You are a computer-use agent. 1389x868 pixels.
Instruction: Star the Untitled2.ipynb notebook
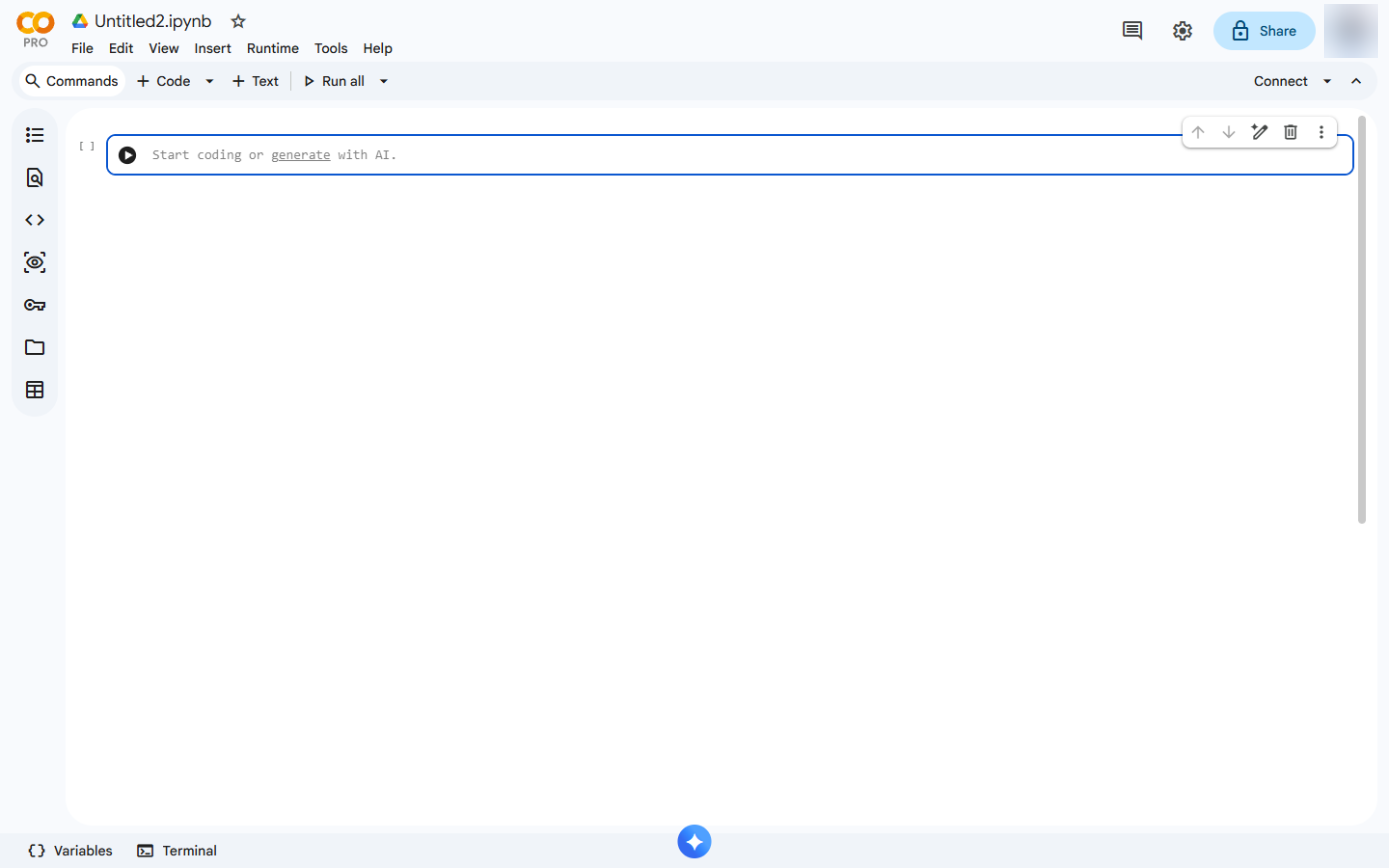pos(238,21)
